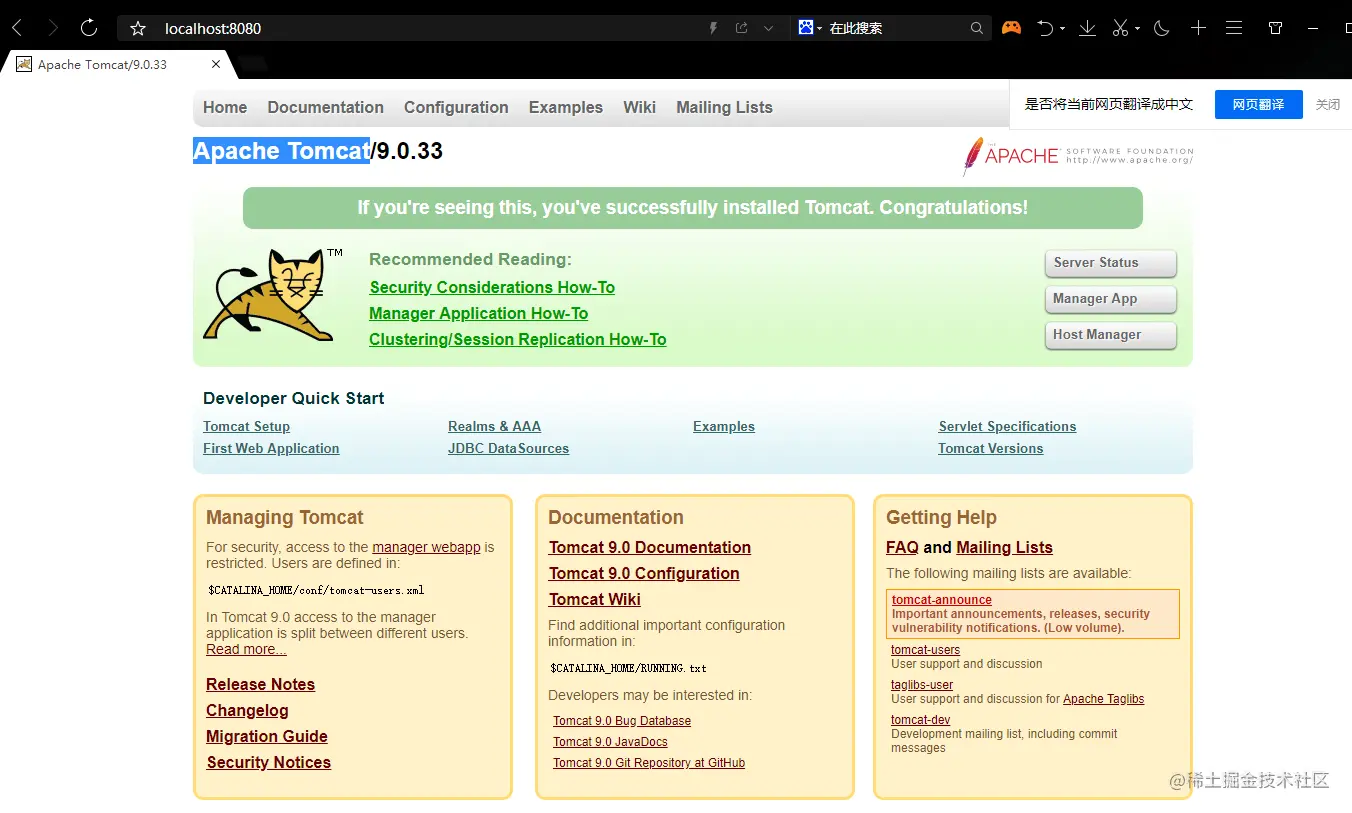Viewport: 1352px width, 813px height.
Task: Open Clustering/Session Replication How-To link
Action: coord(517,339)
